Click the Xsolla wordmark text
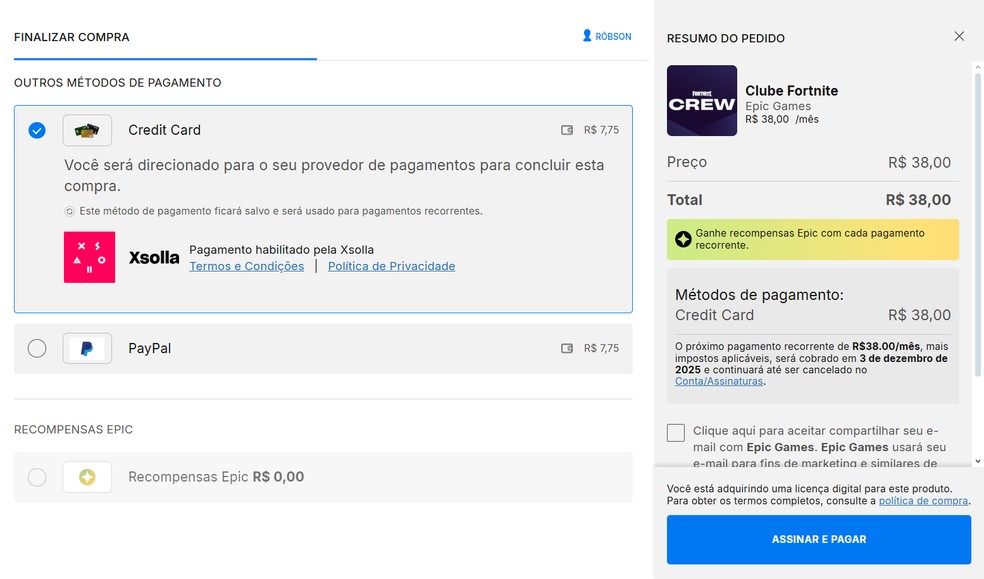 [154, 258]
